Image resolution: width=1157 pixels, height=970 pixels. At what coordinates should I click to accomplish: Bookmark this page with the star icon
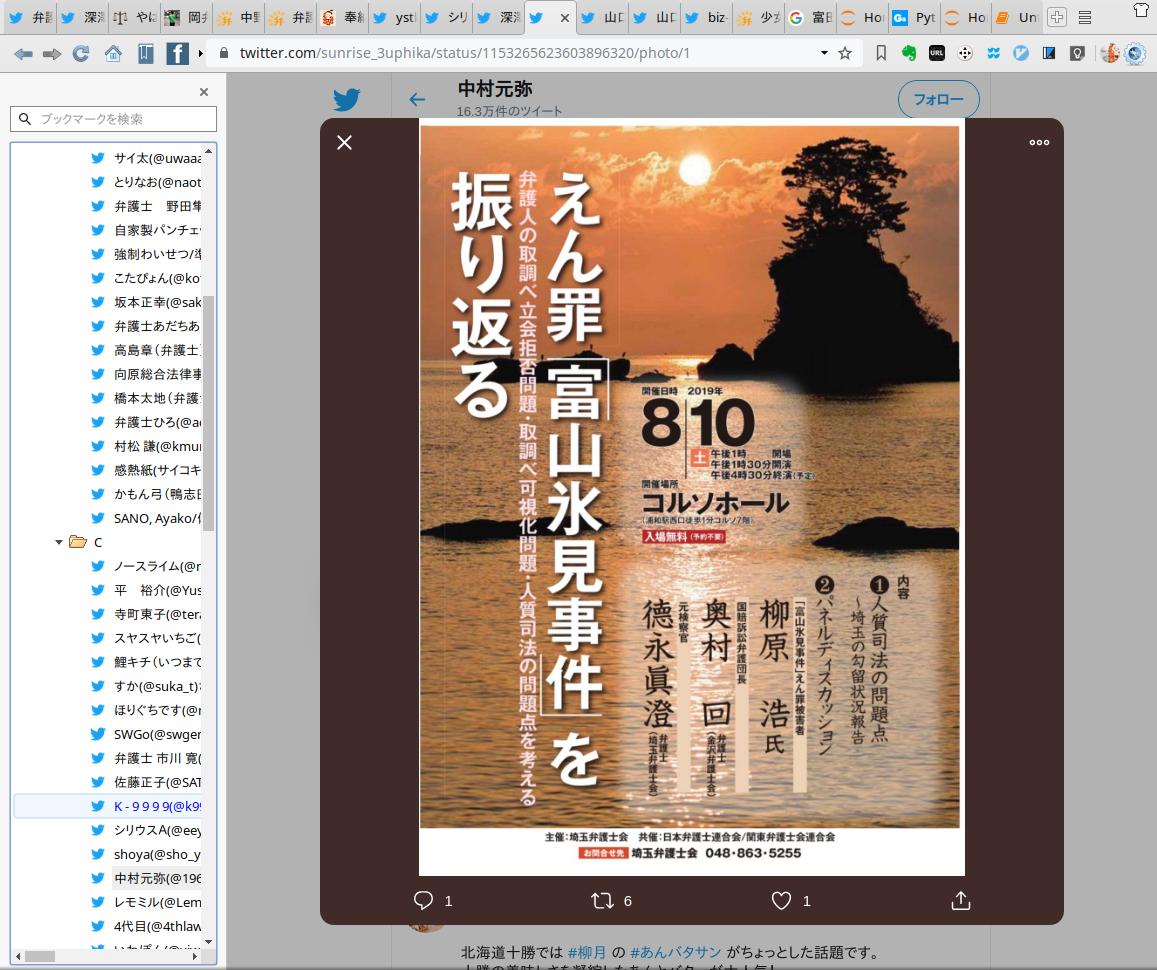tap(846, 53)
